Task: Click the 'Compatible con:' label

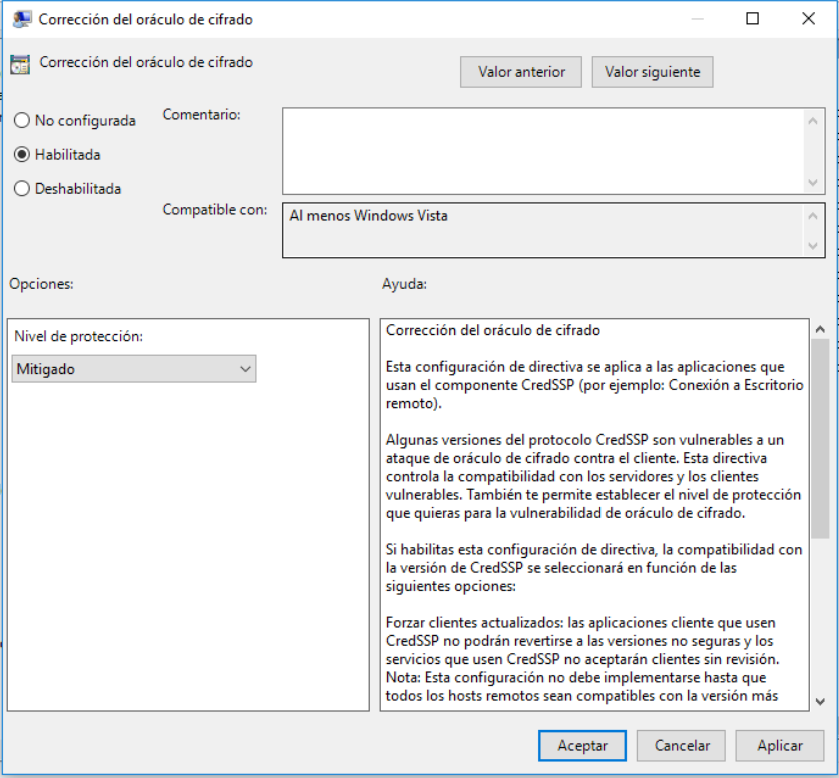Action: (x=215, y=209)
